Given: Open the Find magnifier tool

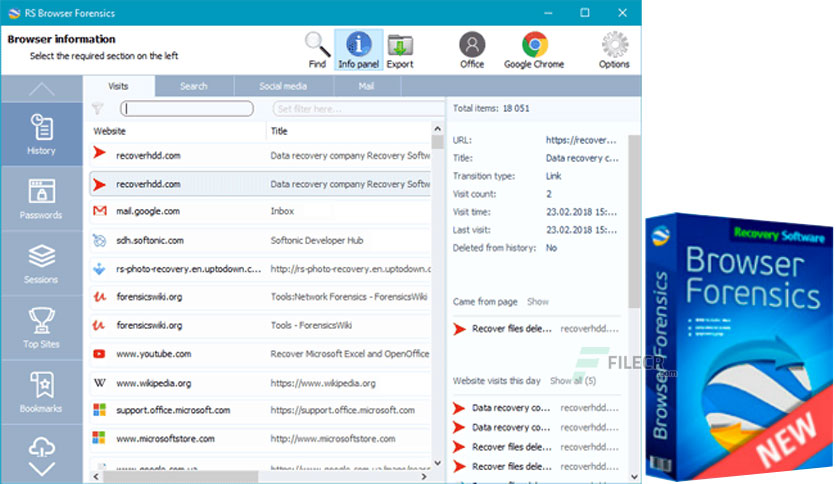Looking at the screenshot, I should tap(317, 50).
